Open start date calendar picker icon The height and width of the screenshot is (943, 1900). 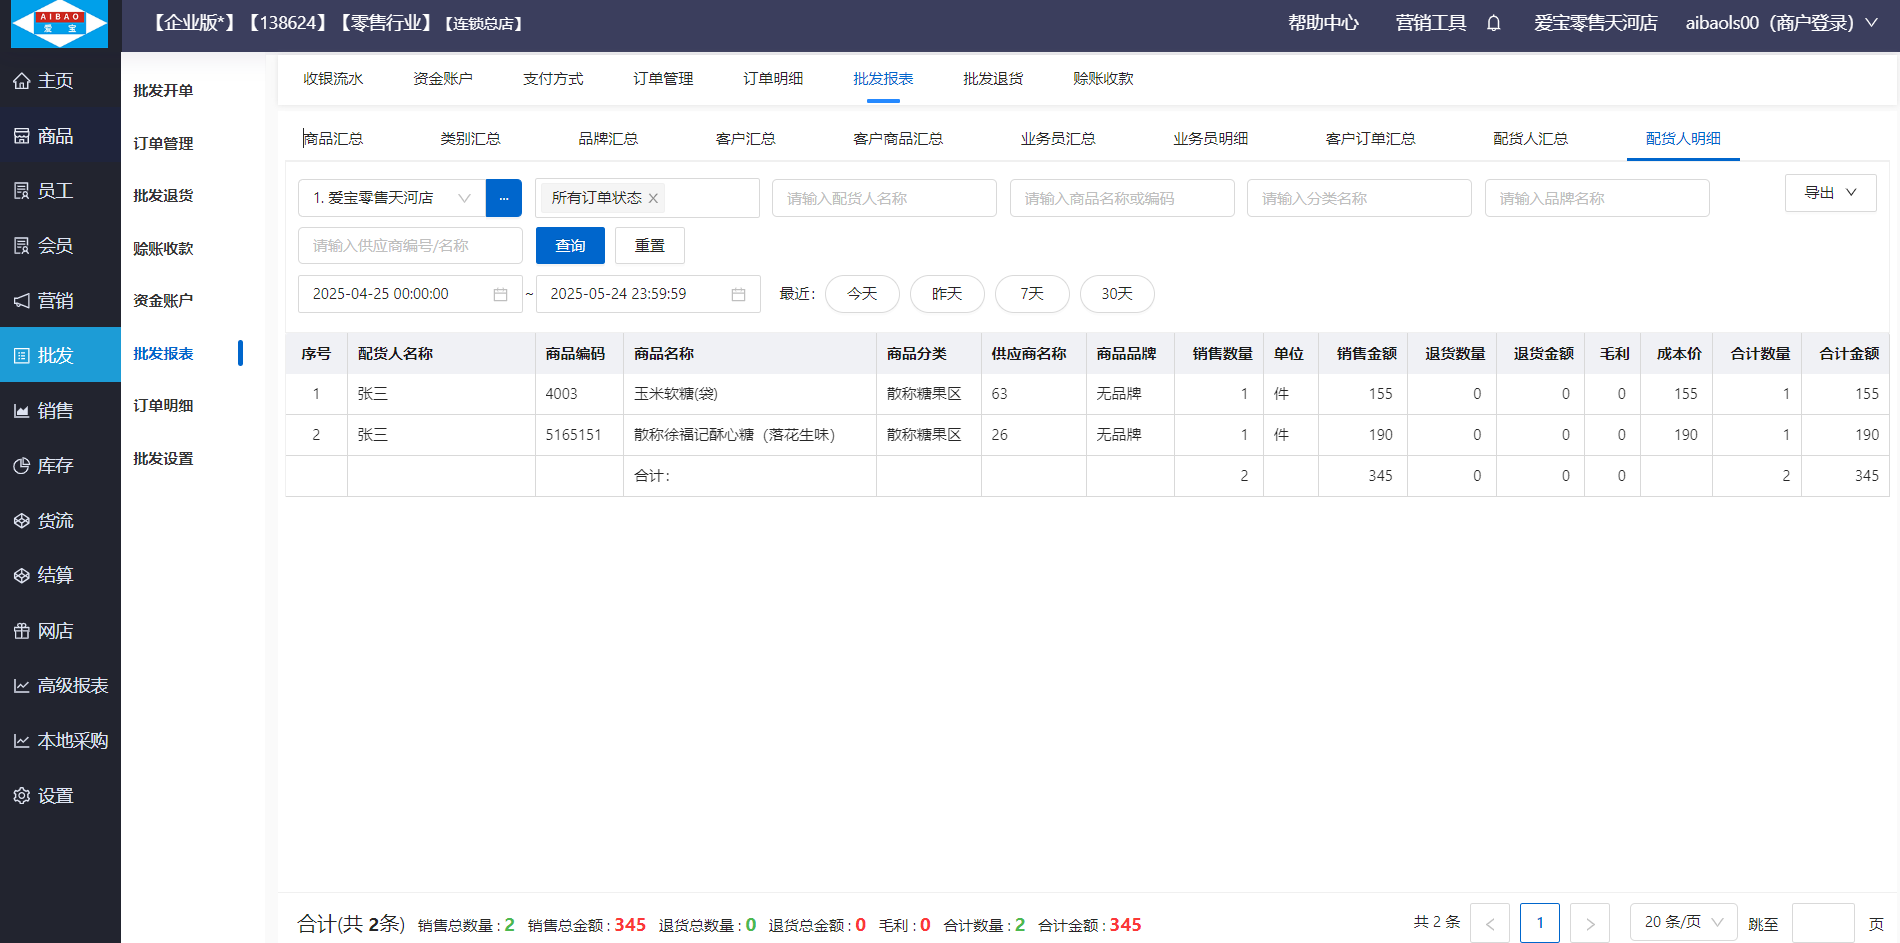500,294
